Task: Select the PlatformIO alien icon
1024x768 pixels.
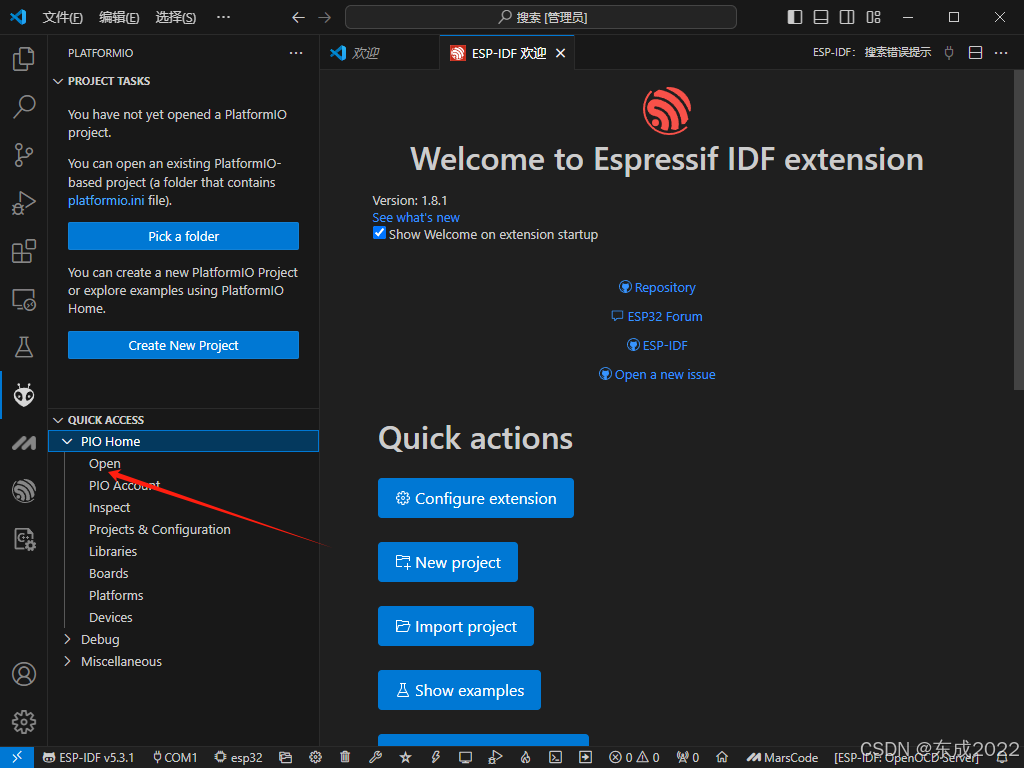Action: point(24,396)
